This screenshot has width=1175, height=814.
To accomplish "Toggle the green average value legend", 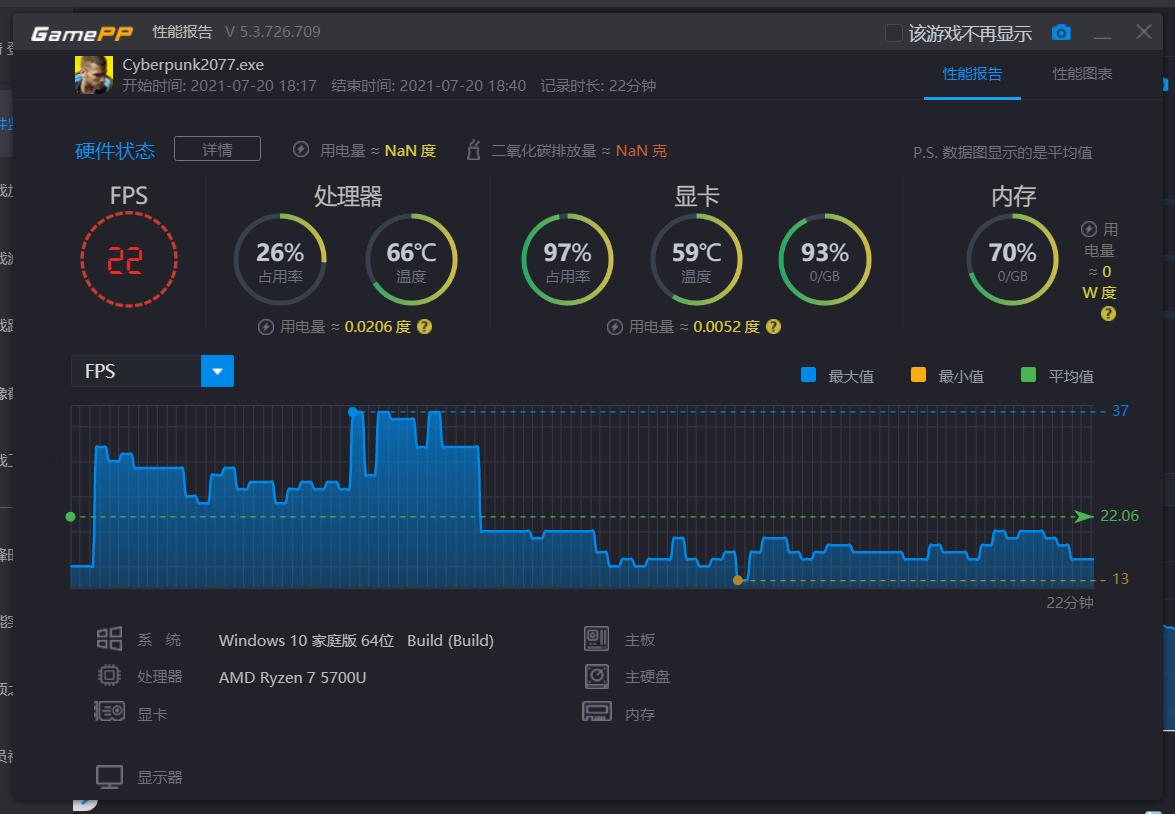I will click(1028, 376).
